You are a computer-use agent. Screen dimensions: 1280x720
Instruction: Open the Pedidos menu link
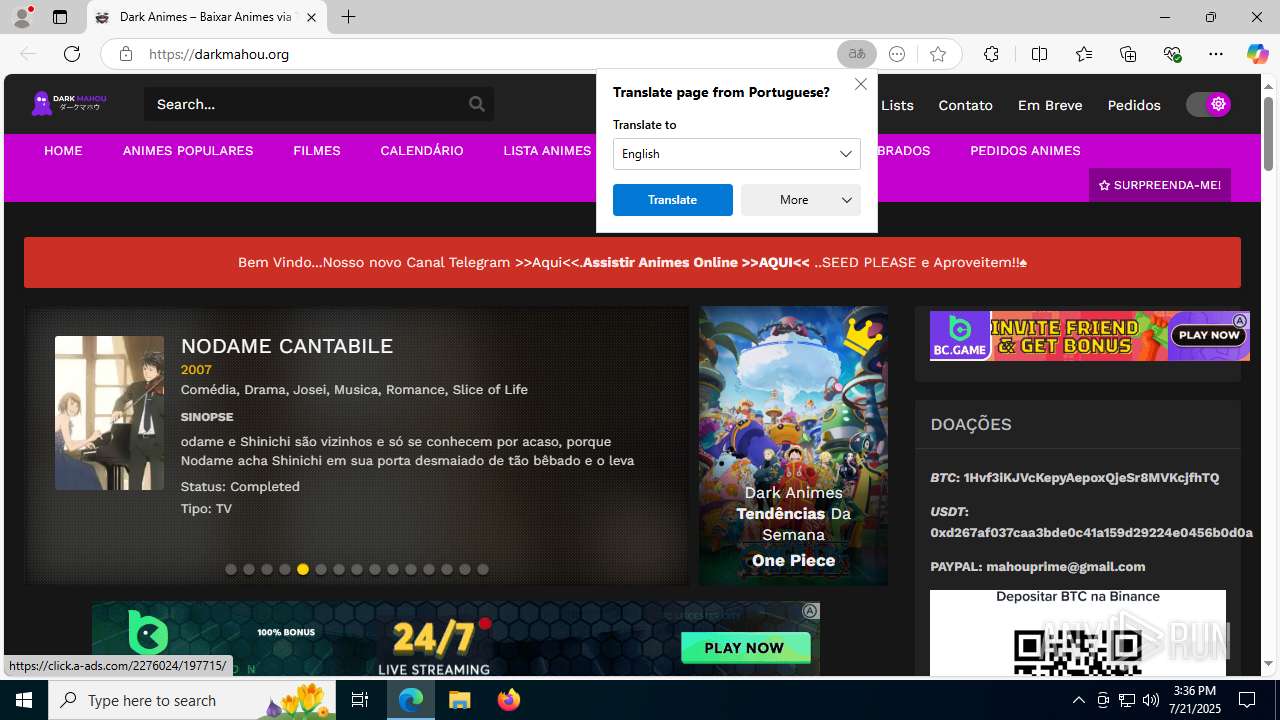[x=1134, y=105]
